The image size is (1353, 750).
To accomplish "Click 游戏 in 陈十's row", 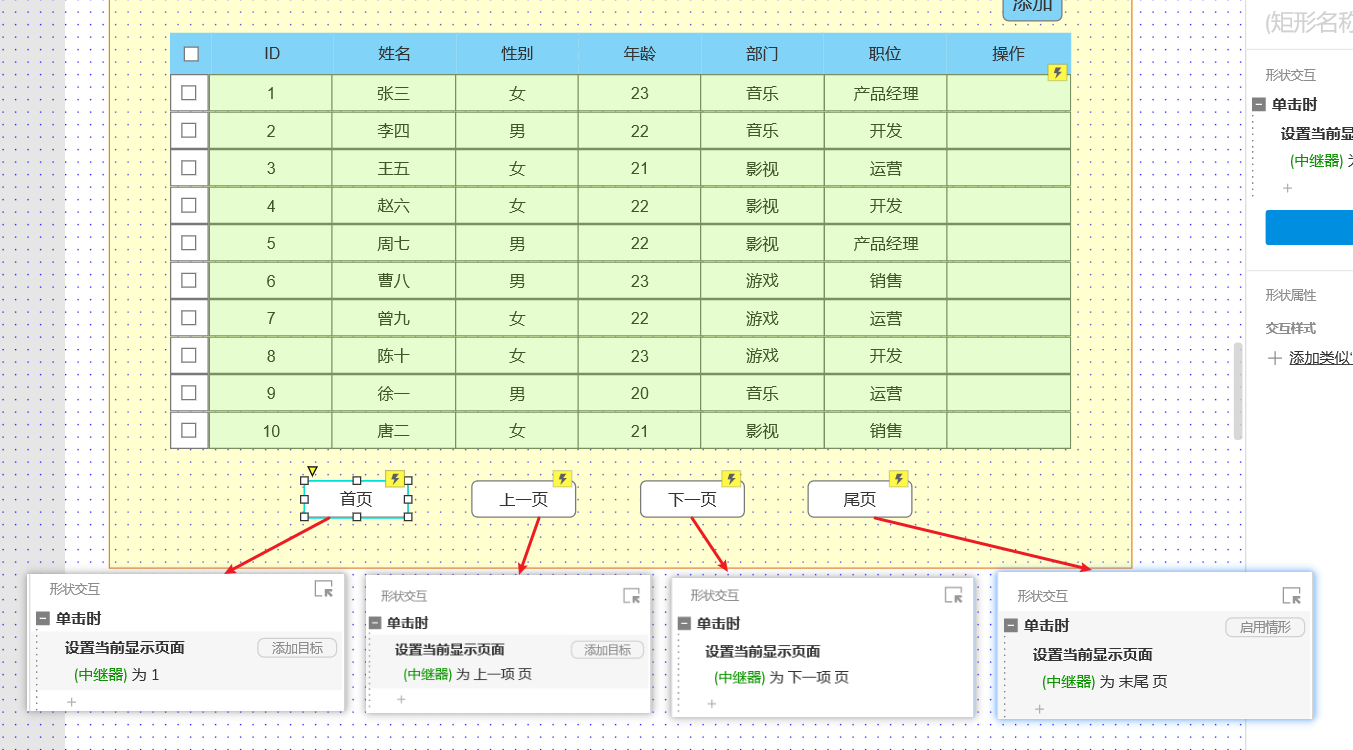I will [762, 356].
